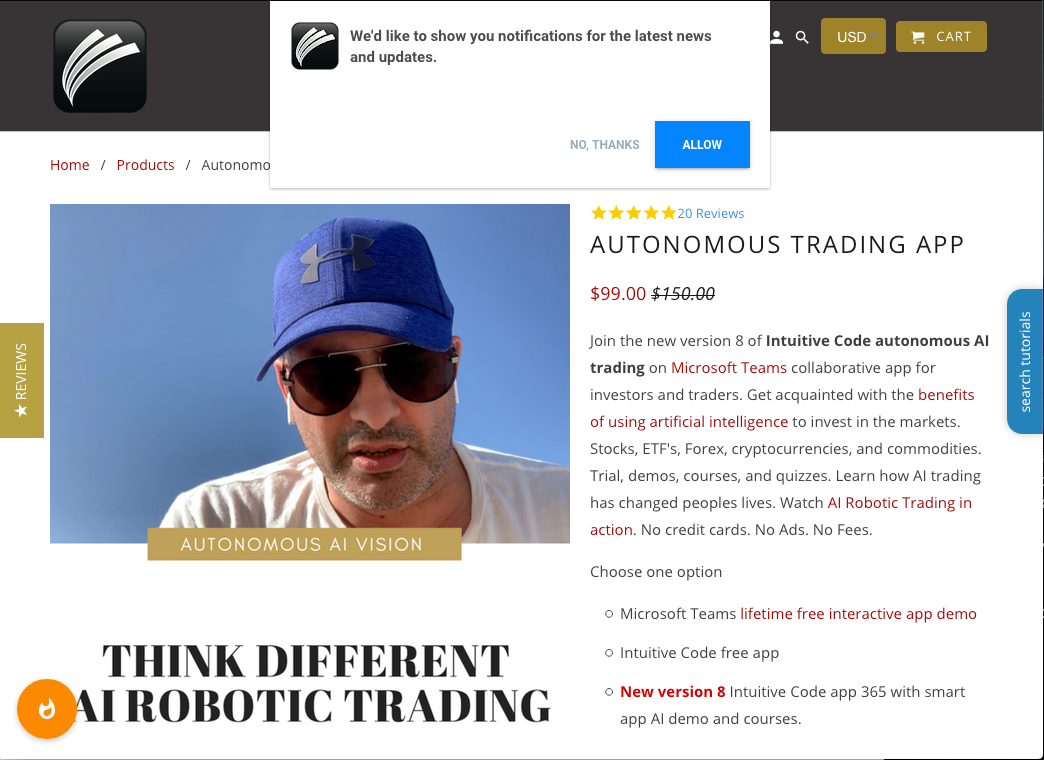Click the notification popup app logo
The width and height of the screenshot is (1044, 760).
pos(315,46)
